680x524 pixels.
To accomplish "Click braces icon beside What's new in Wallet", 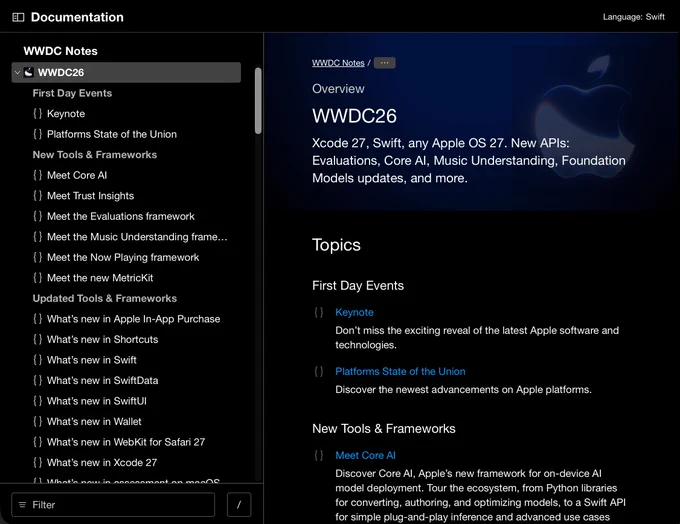I will point(38,421).
